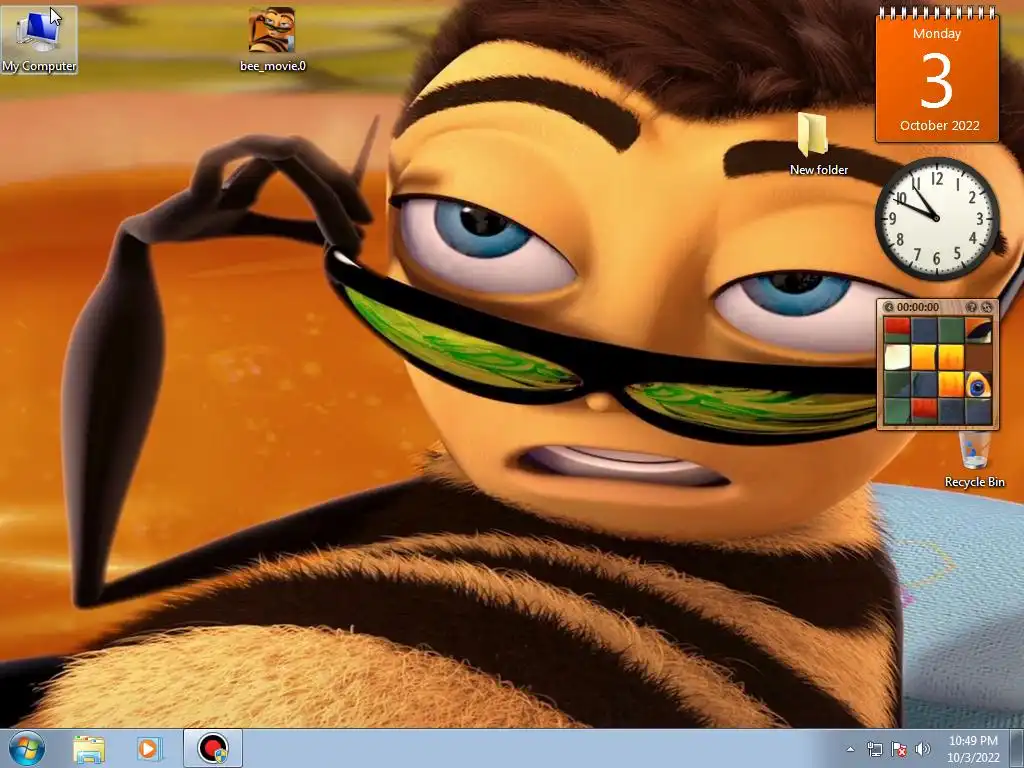The width and height of the screenshot is (1024, 768).
Task: Show the puzzle picture with question-mark button
Action: pyautogui.click(x=971, y=307)
